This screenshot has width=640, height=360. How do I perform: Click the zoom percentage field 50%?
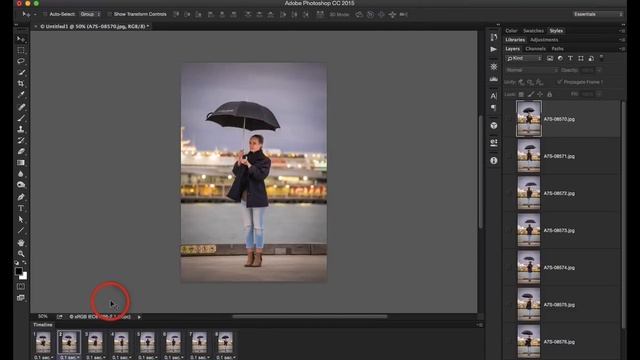point(43,317)
